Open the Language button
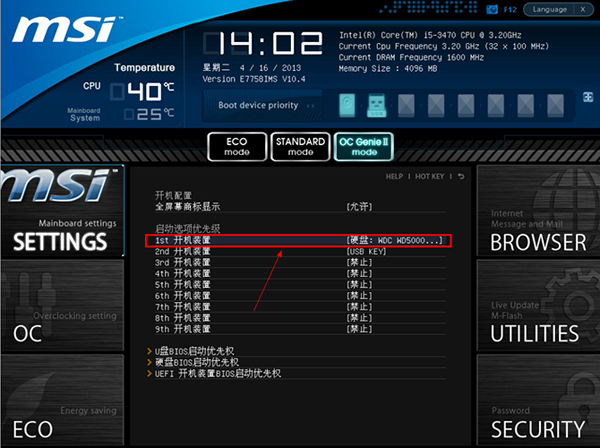The image size is (600, 448). [x=549, y=10]
